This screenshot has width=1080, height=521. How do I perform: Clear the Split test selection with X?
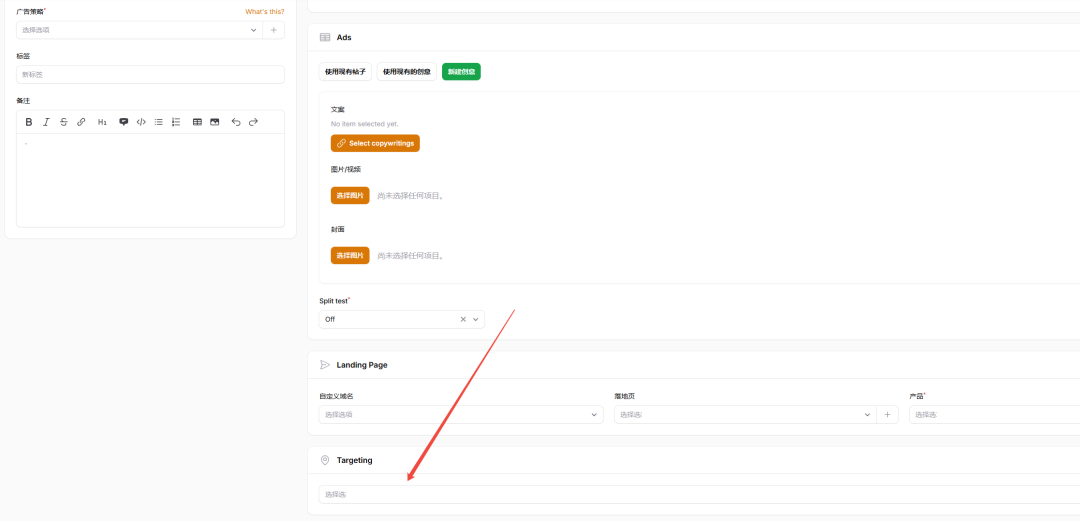(463, 320)
